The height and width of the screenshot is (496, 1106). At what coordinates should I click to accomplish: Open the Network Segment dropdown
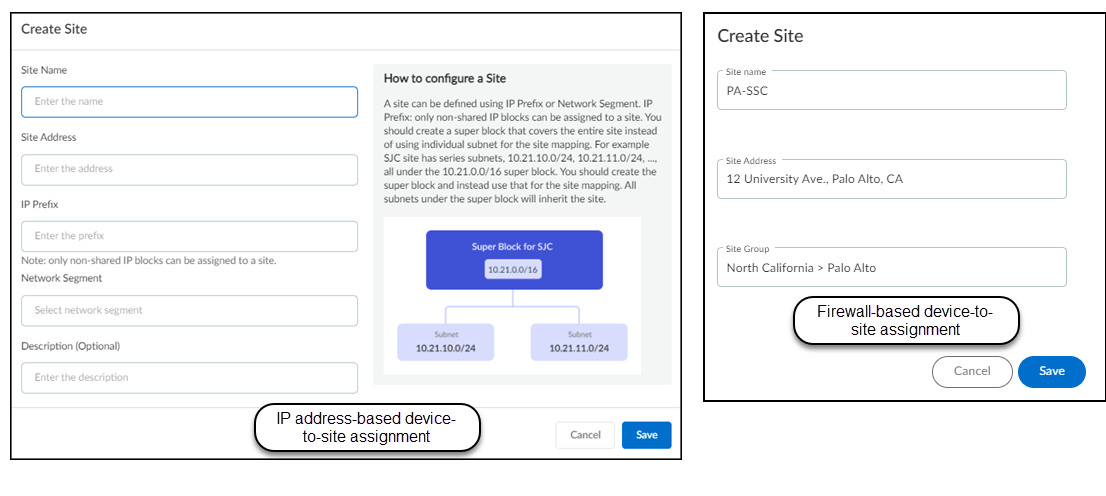(x=189, y=311)
